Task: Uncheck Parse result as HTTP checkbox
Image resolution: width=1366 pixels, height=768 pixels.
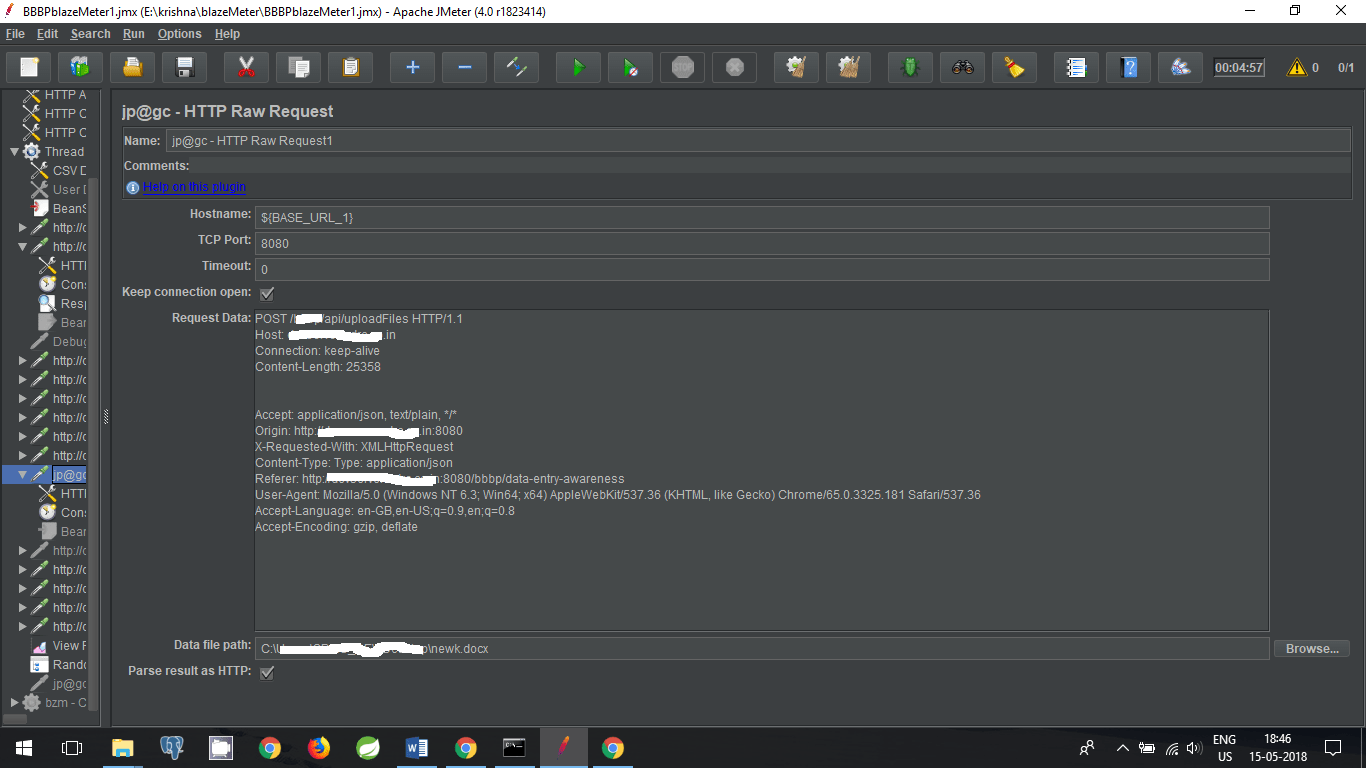Action: coord(267,672)
